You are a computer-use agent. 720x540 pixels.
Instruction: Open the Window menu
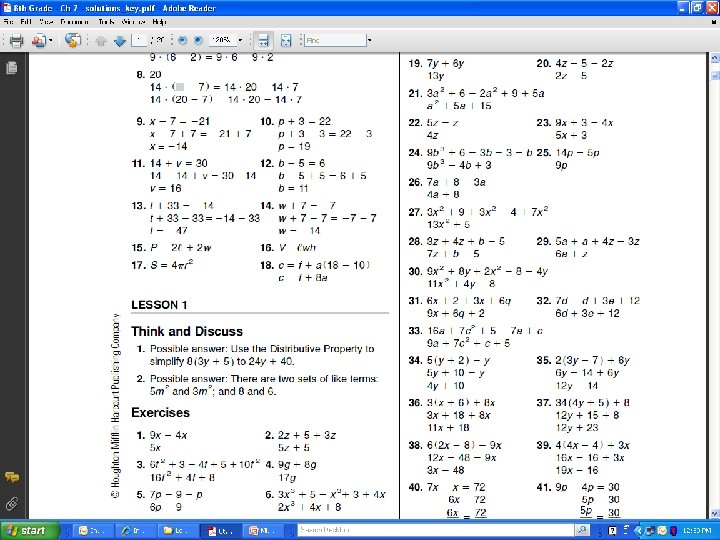134,22
